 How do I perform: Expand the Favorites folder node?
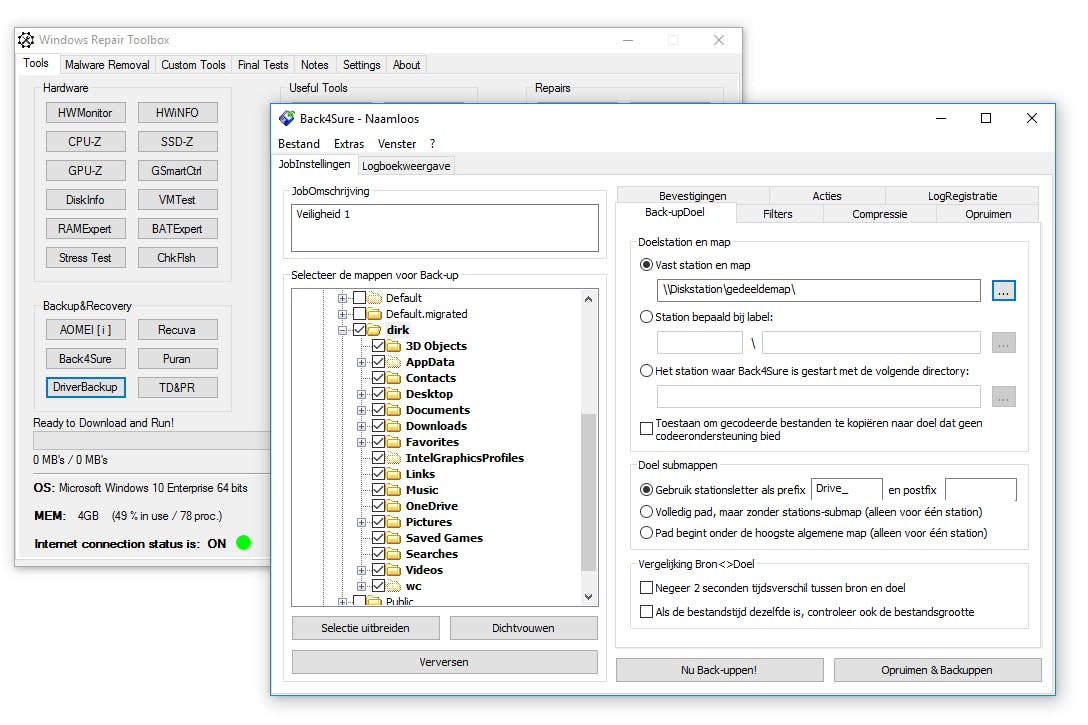click(x=362, y=442)
